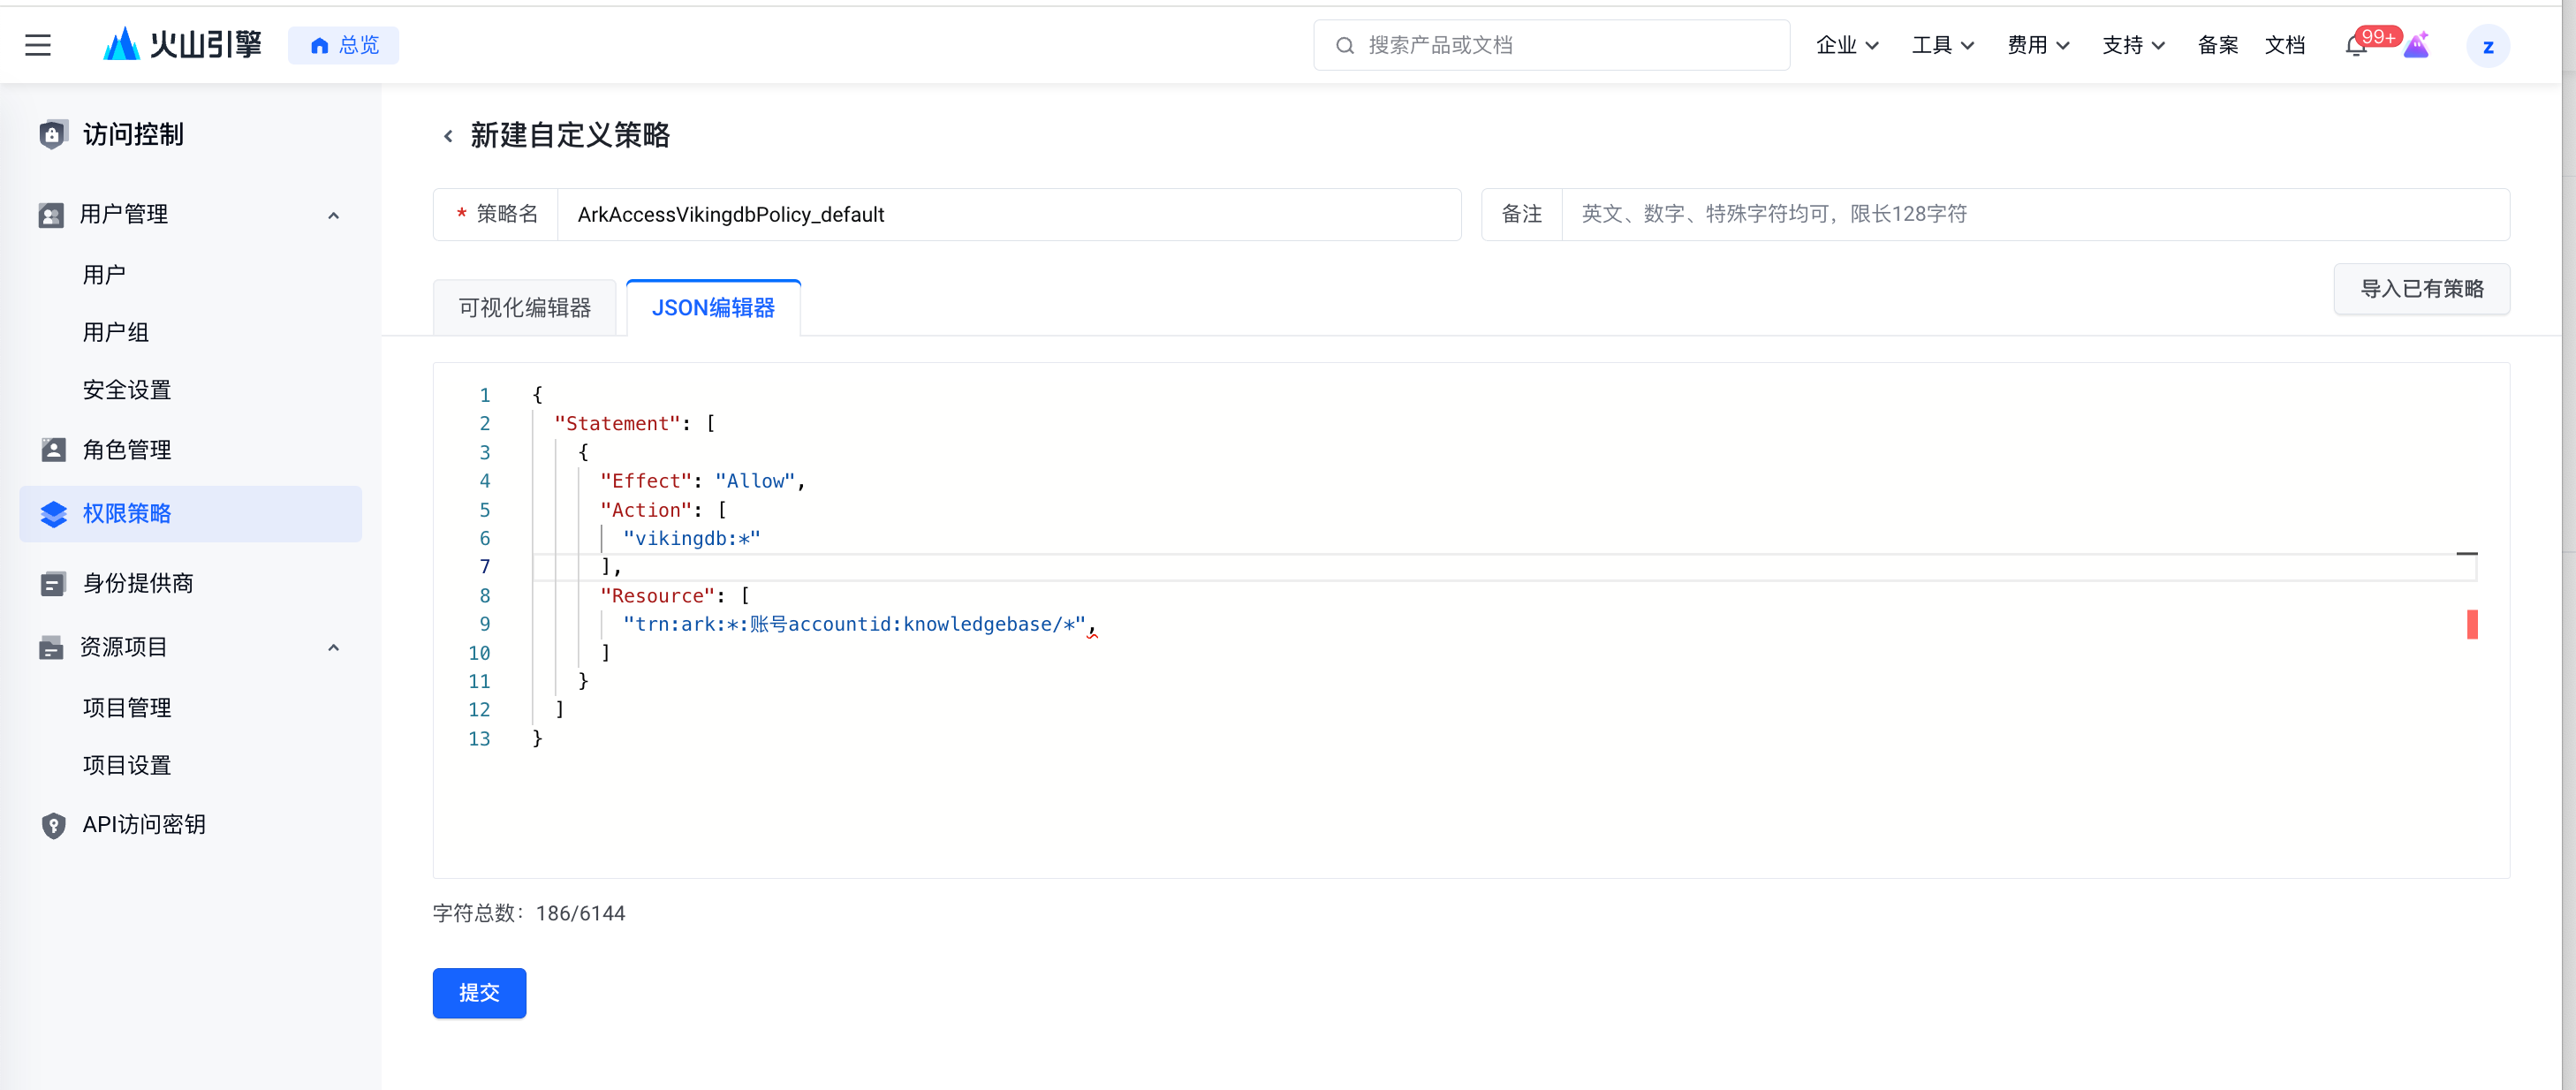Click the 提交 button
The image size is (2576, 1090).
tap(479, 993)
